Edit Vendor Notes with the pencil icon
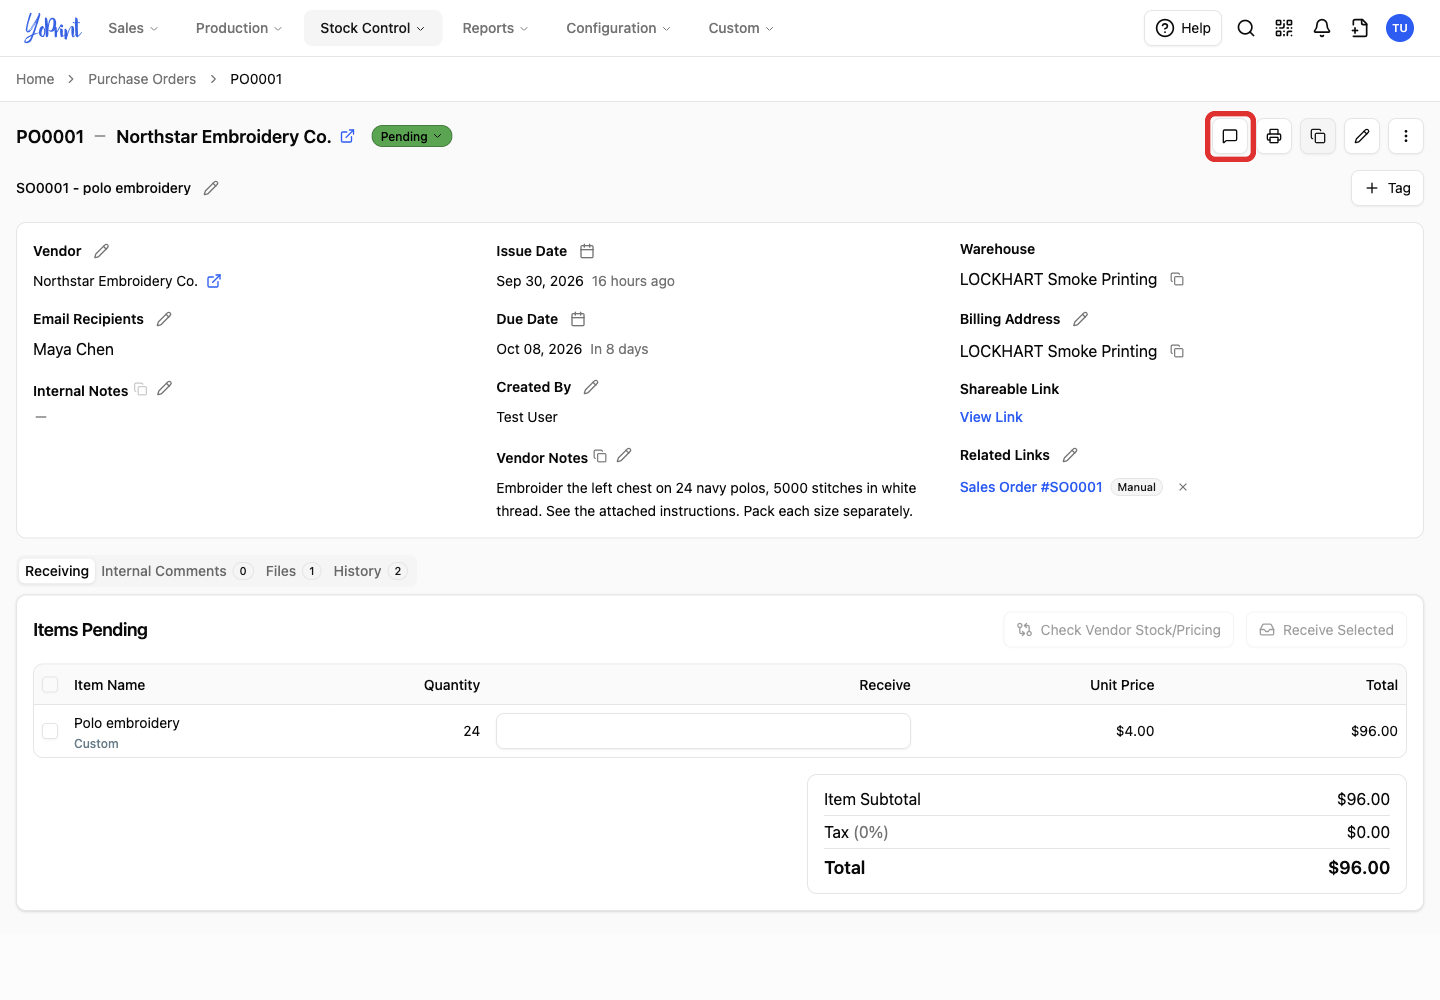Image resolution: width=1440 pixels, height=1000 pixels. click(x=624, y=455)
